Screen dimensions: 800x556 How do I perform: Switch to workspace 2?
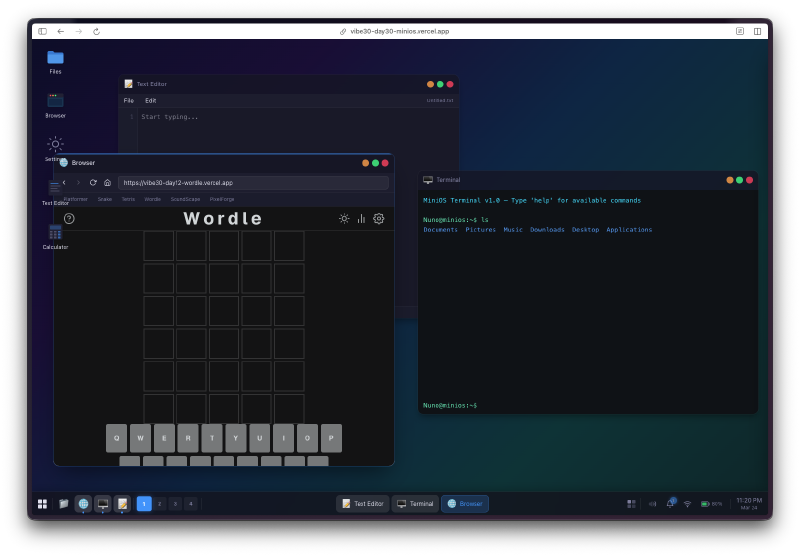160,504
